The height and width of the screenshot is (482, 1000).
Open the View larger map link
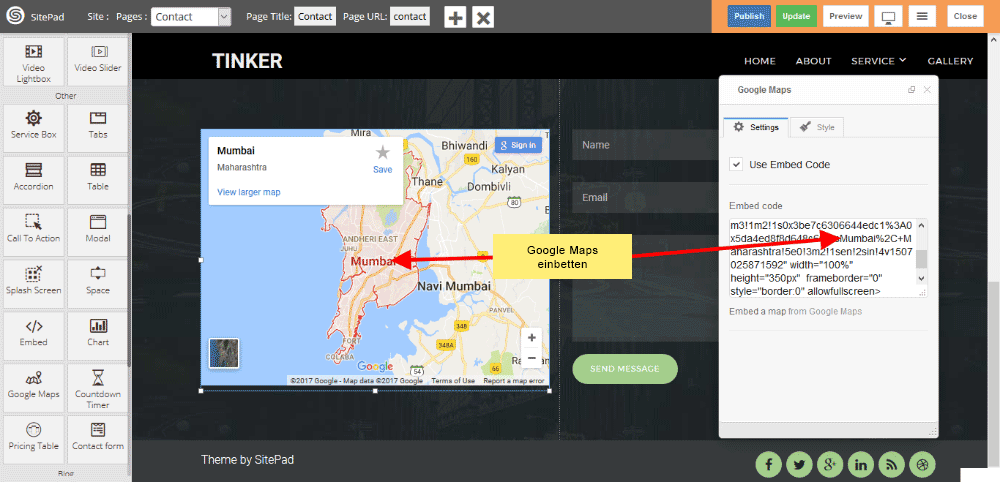(x=249, y=192)
